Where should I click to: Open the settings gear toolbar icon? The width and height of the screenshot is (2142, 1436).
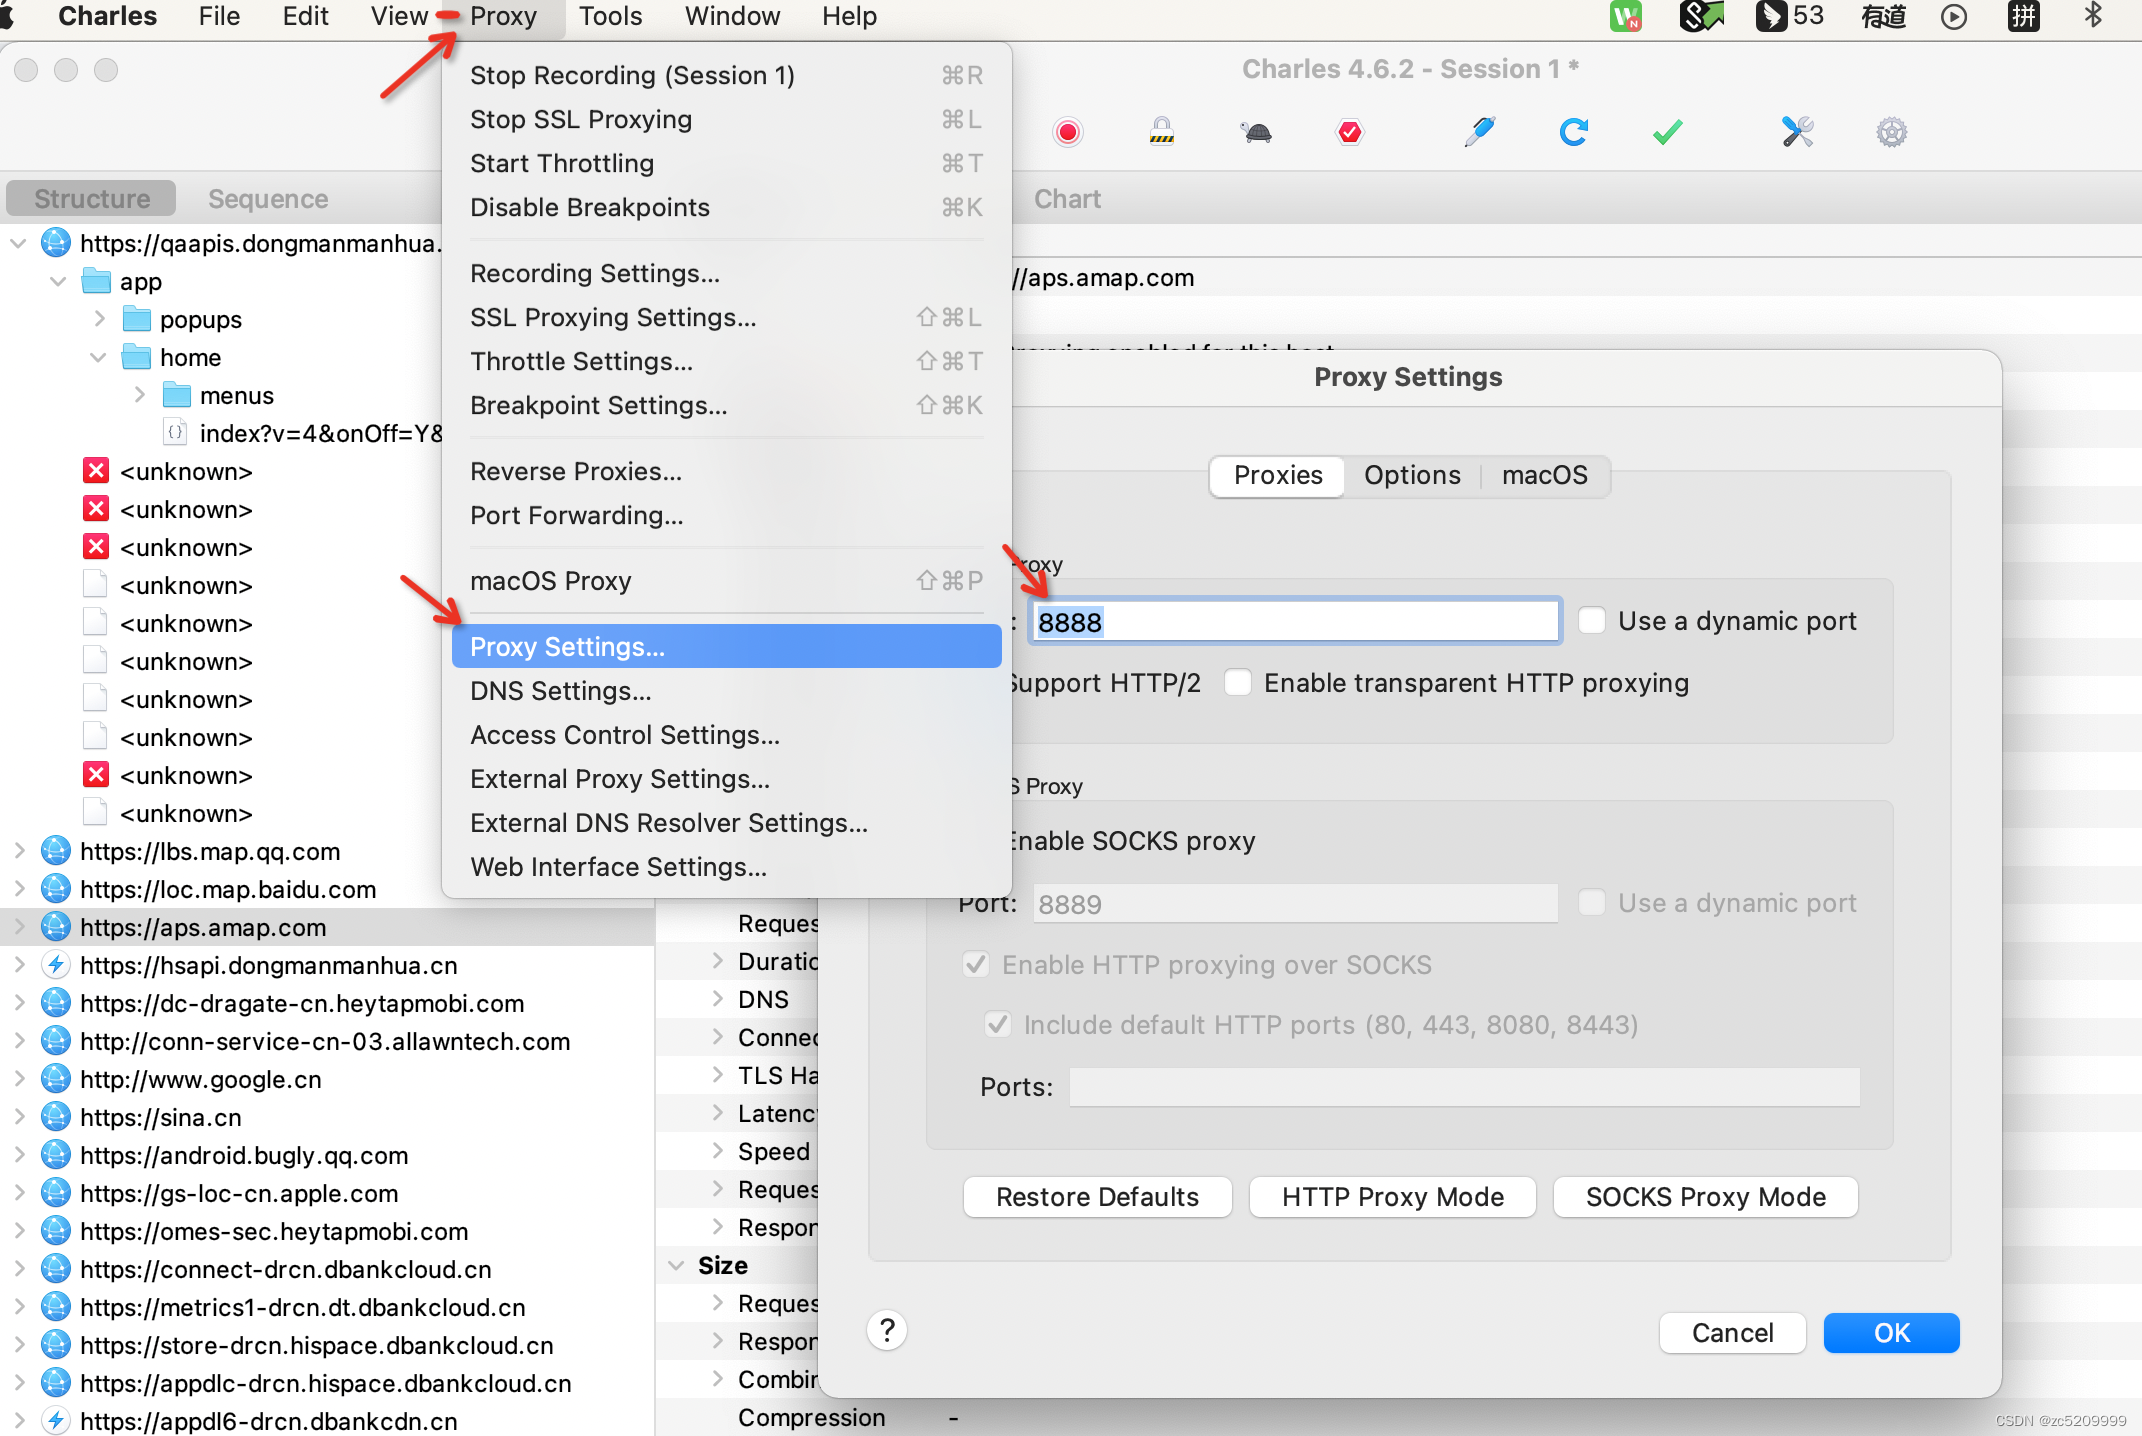[x=1891, y=132]
